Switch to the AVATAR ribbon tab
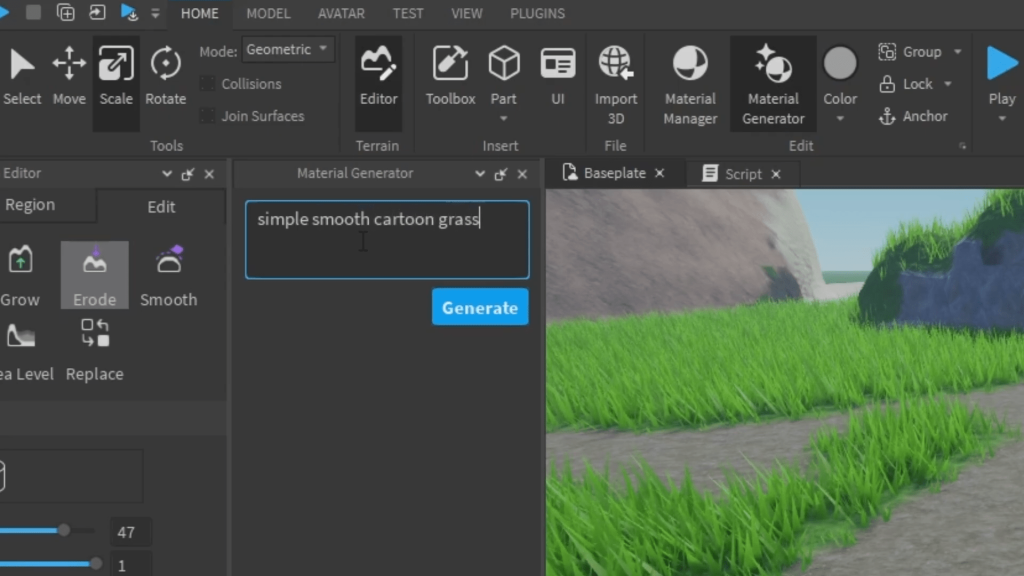The height and width of the screenshot is (576, 1024). tap(342, 13)
